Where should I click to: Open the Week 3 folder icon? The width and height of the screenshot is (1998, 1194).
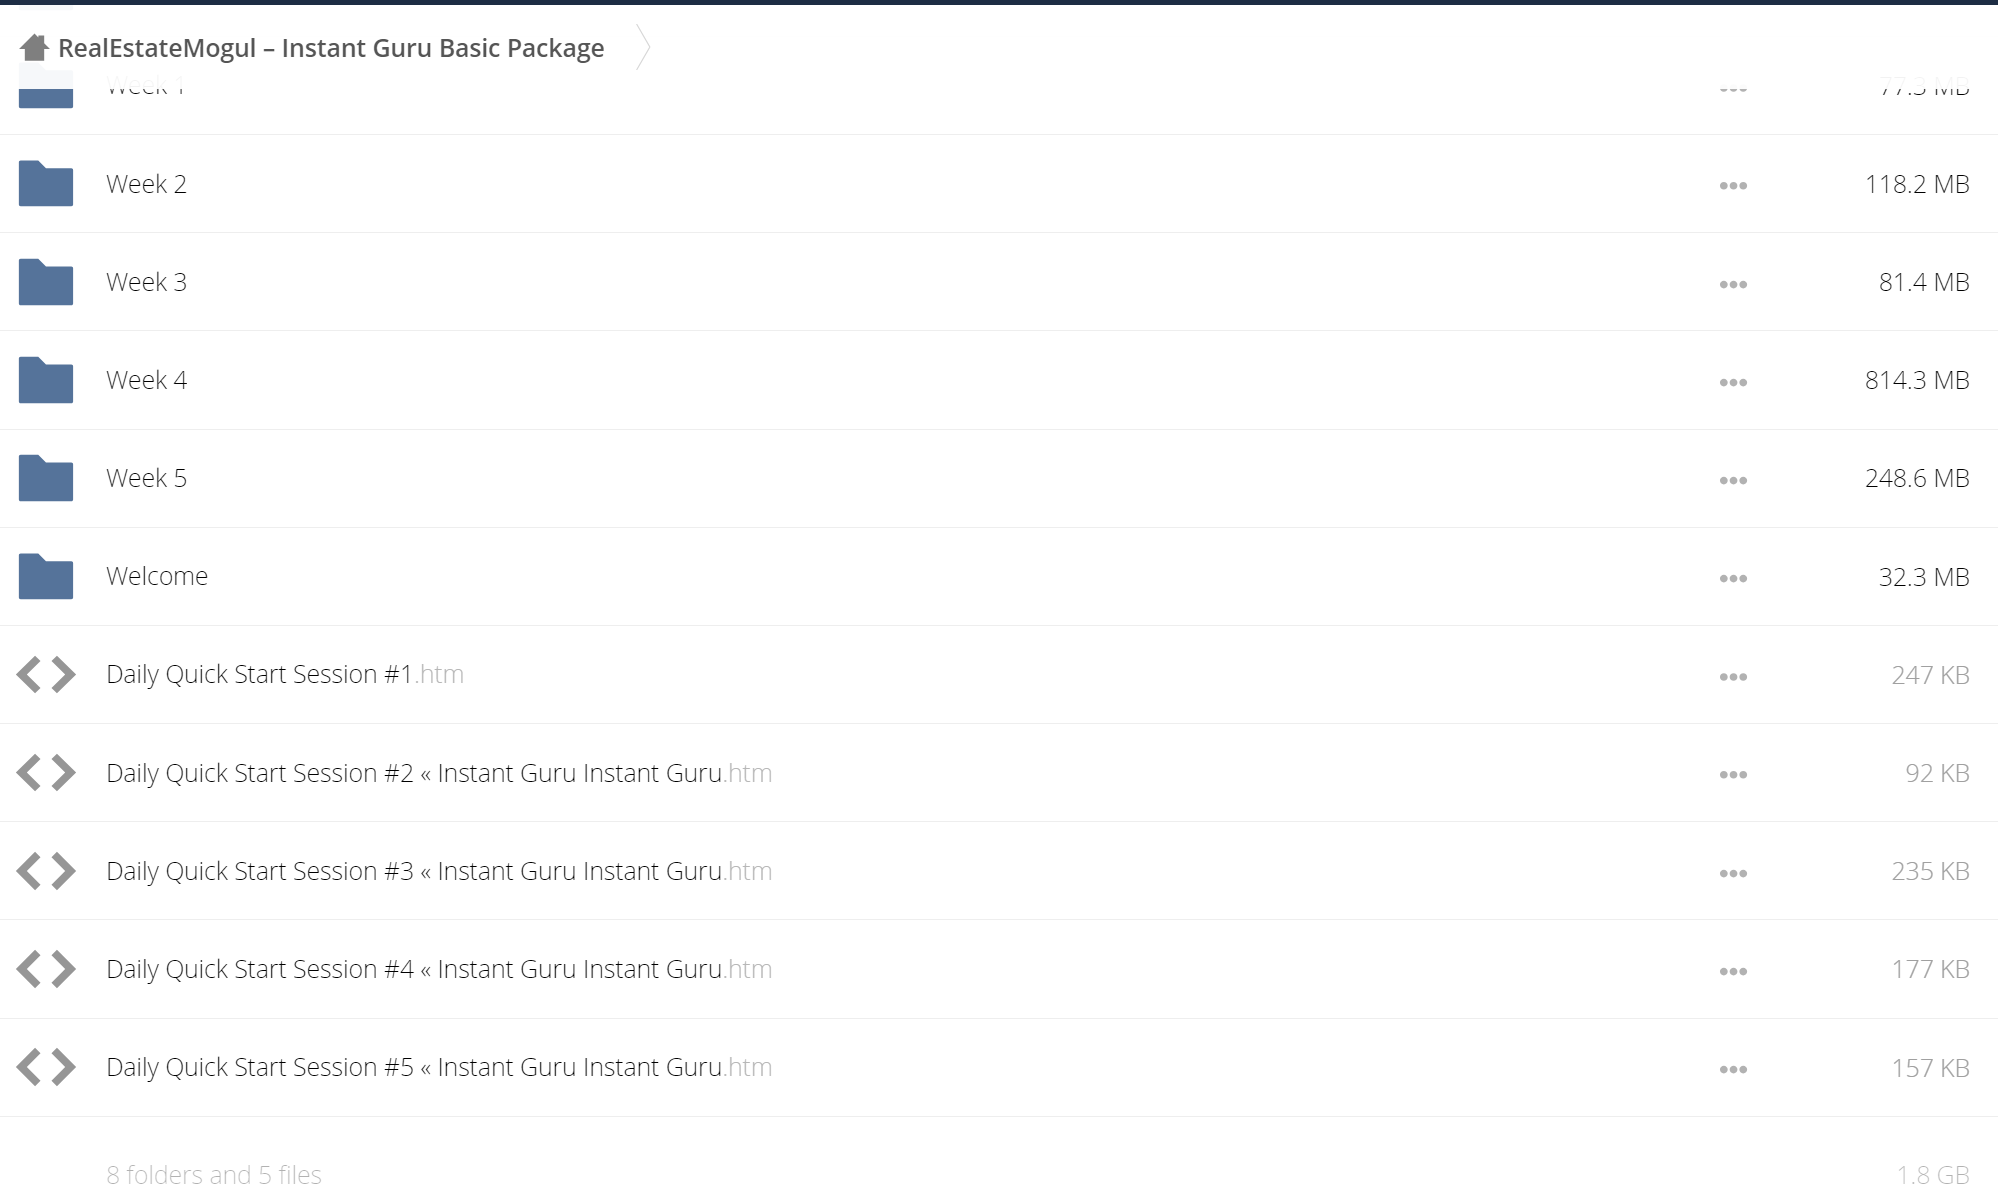coord(46,281)
